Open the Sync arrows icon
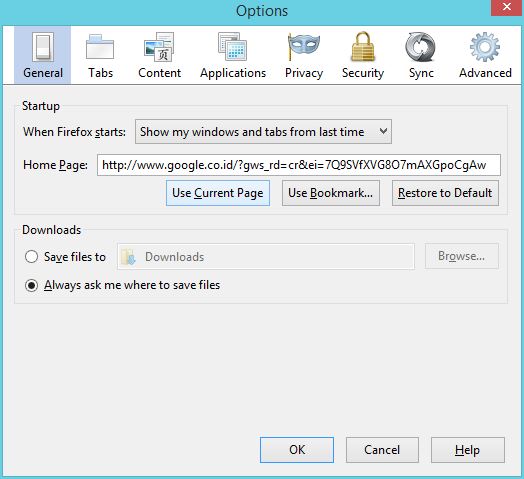This screenshot has width=524, height=479. tap(420, 47)
